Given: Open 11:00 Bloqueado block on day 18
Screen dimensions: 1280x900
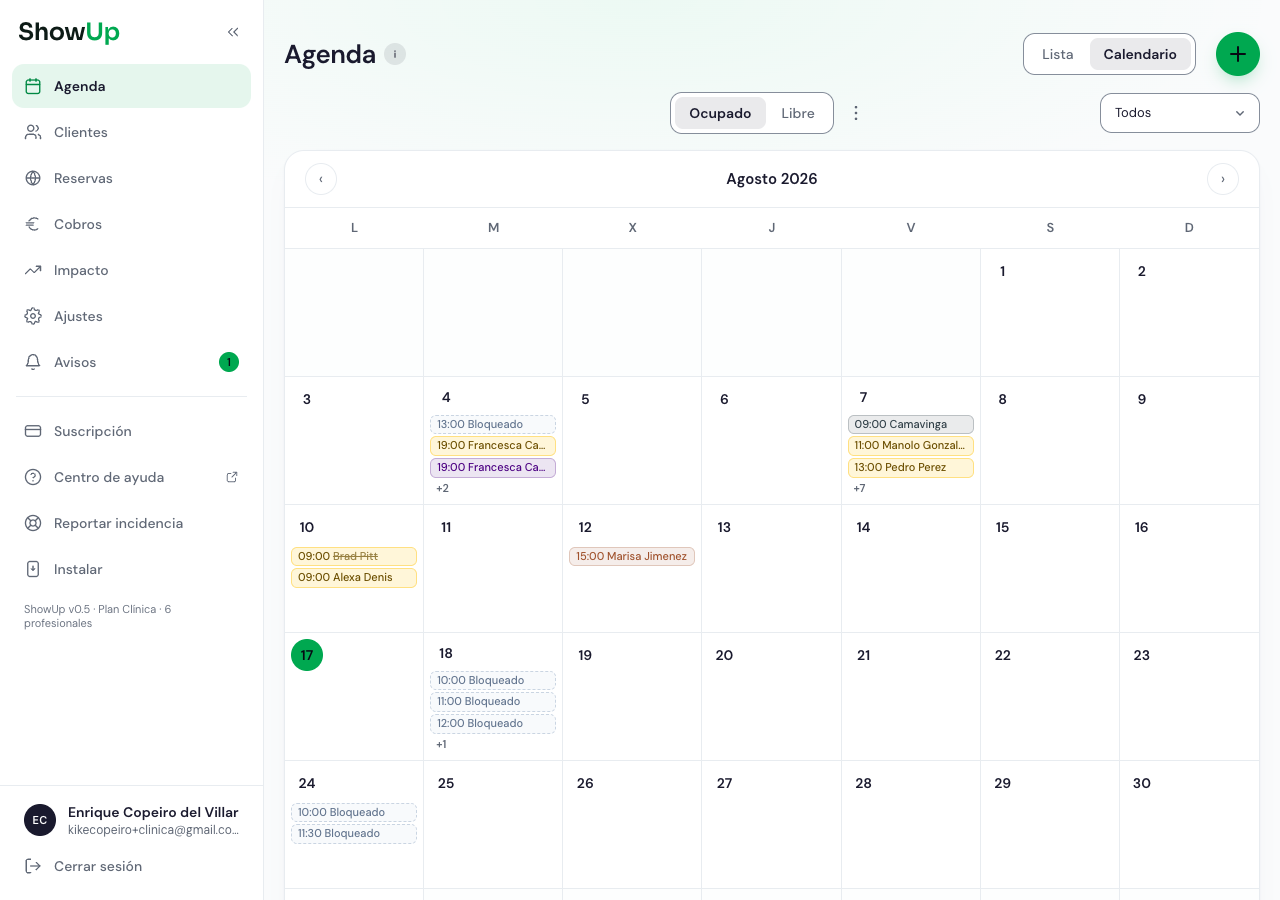Looking at the screenshot, I should click(x=493, y=701).
